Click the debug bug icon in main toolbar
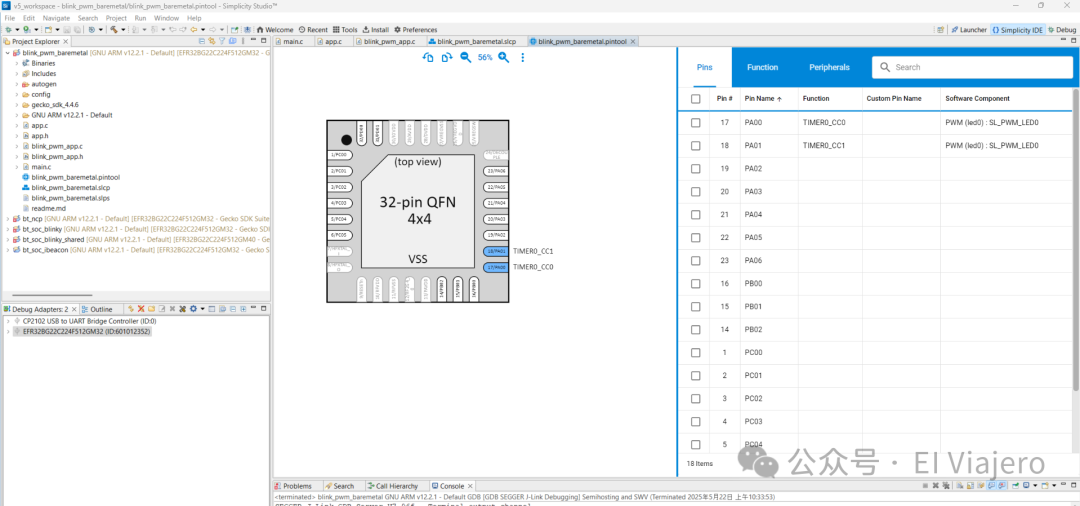Viewport: 1080px width, 506px height. [x=8, y=30]
